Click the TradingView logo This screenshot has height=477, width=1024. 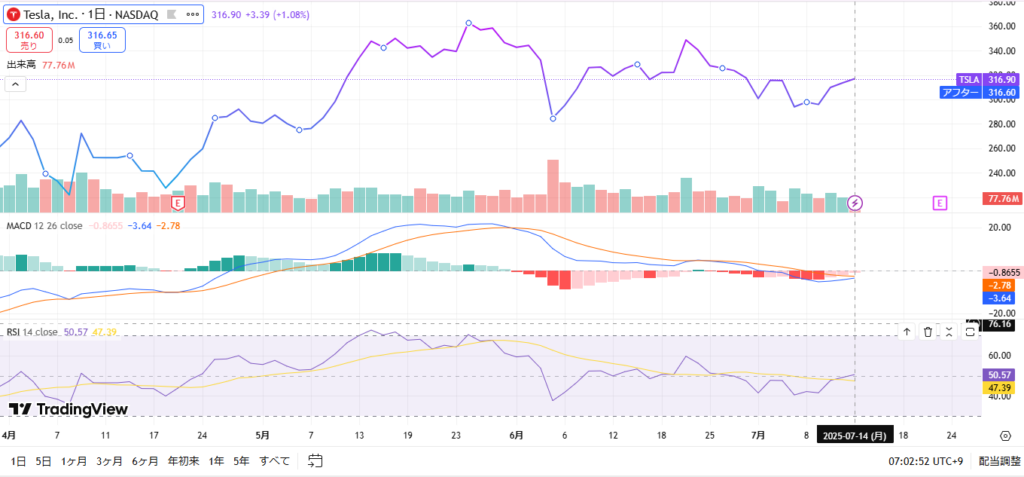69,409
